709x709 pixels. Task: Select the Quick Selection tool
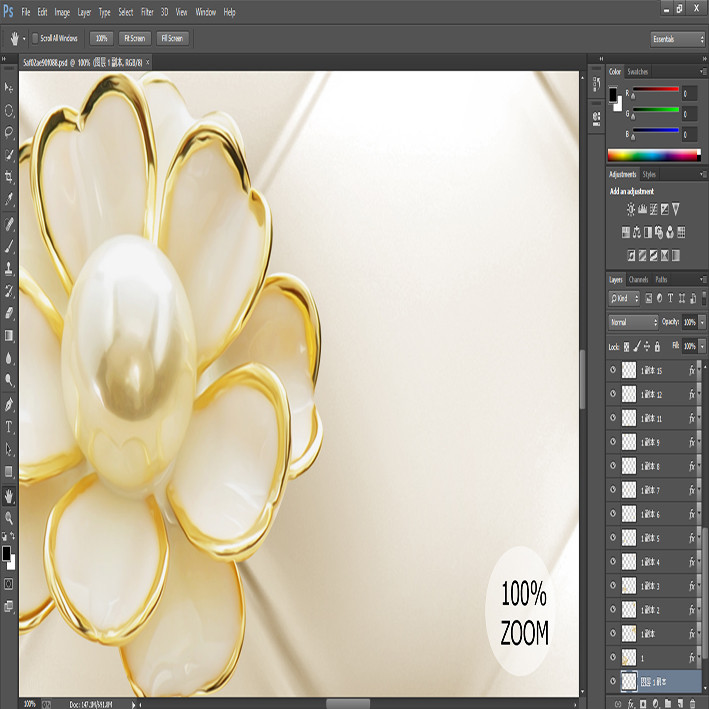click(9, 155)
